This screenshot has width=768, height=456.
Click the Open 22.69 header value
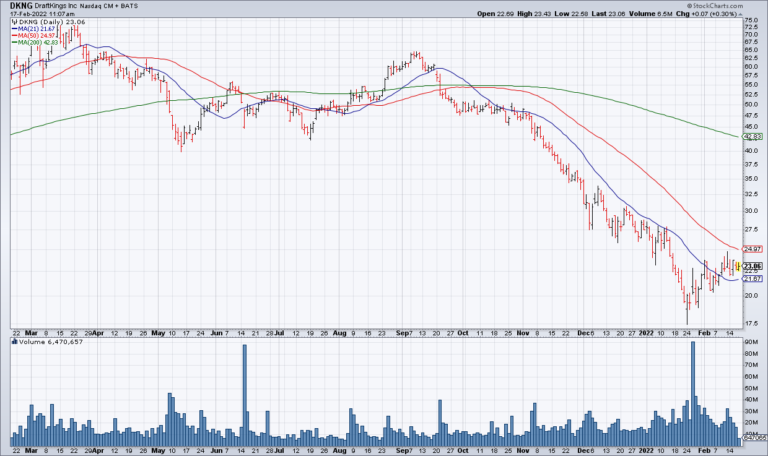click(525, 12)
